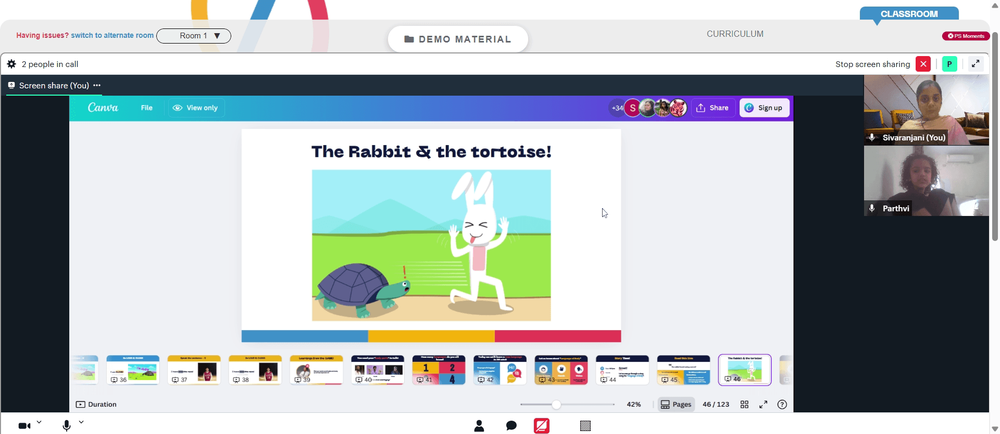Open the Room 1 dropdown
Screen dimensions: 1000x434
(194, 36)
